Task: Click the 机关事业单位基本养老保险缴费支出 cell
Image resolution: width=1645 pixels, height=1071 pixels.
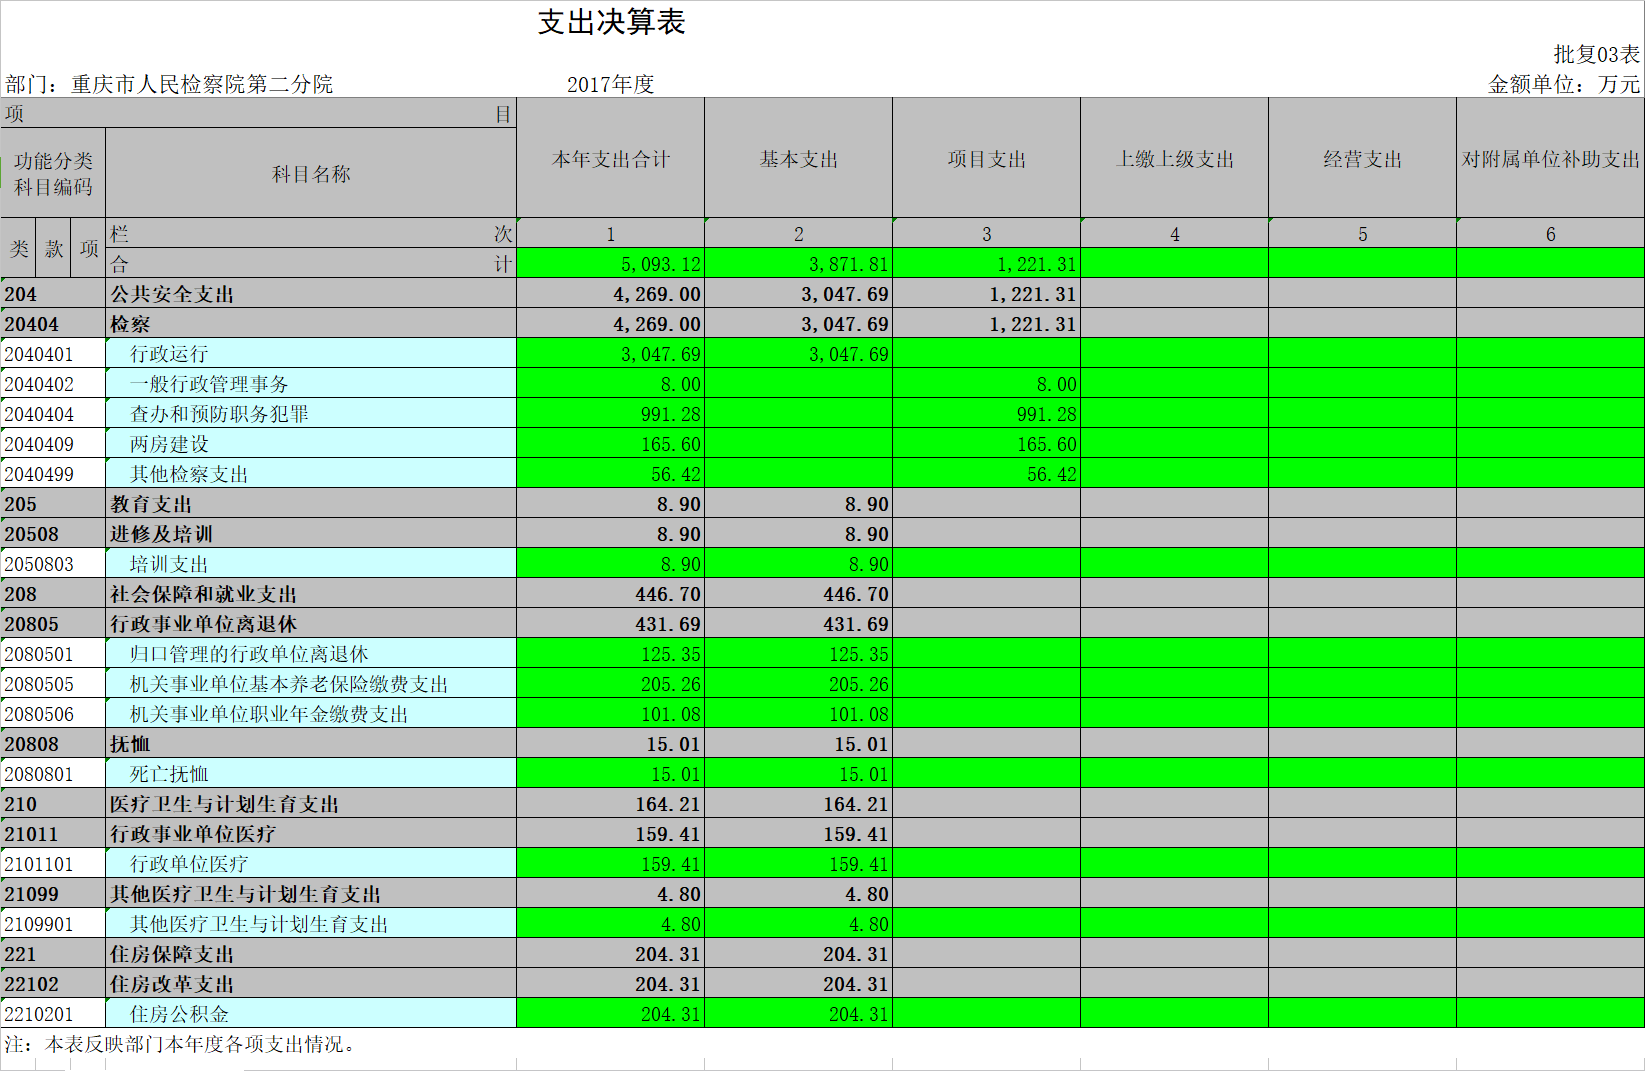Action: 289,684
